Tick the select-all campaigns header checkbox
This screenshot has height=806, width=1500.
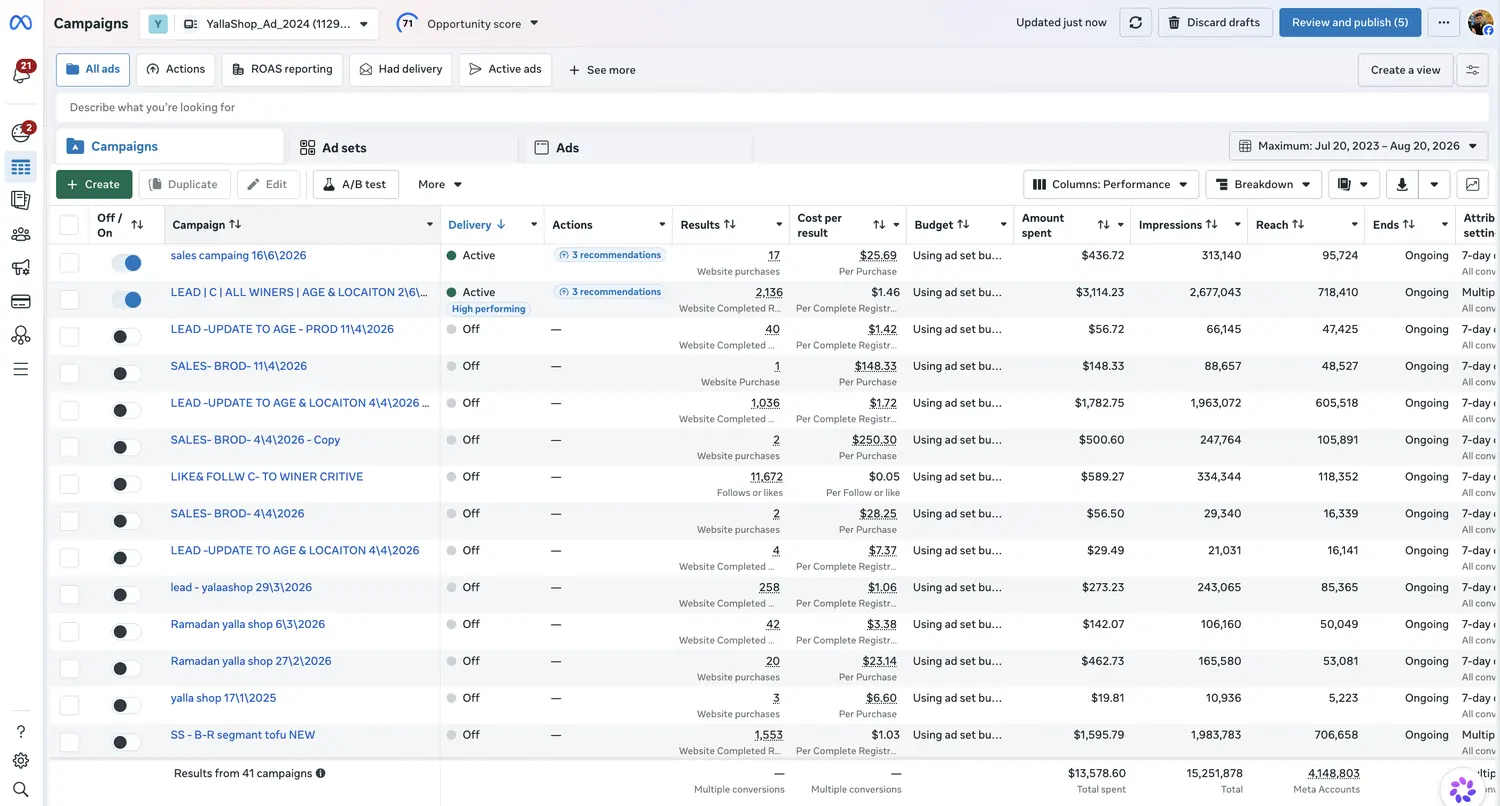[x=69, y=225]
